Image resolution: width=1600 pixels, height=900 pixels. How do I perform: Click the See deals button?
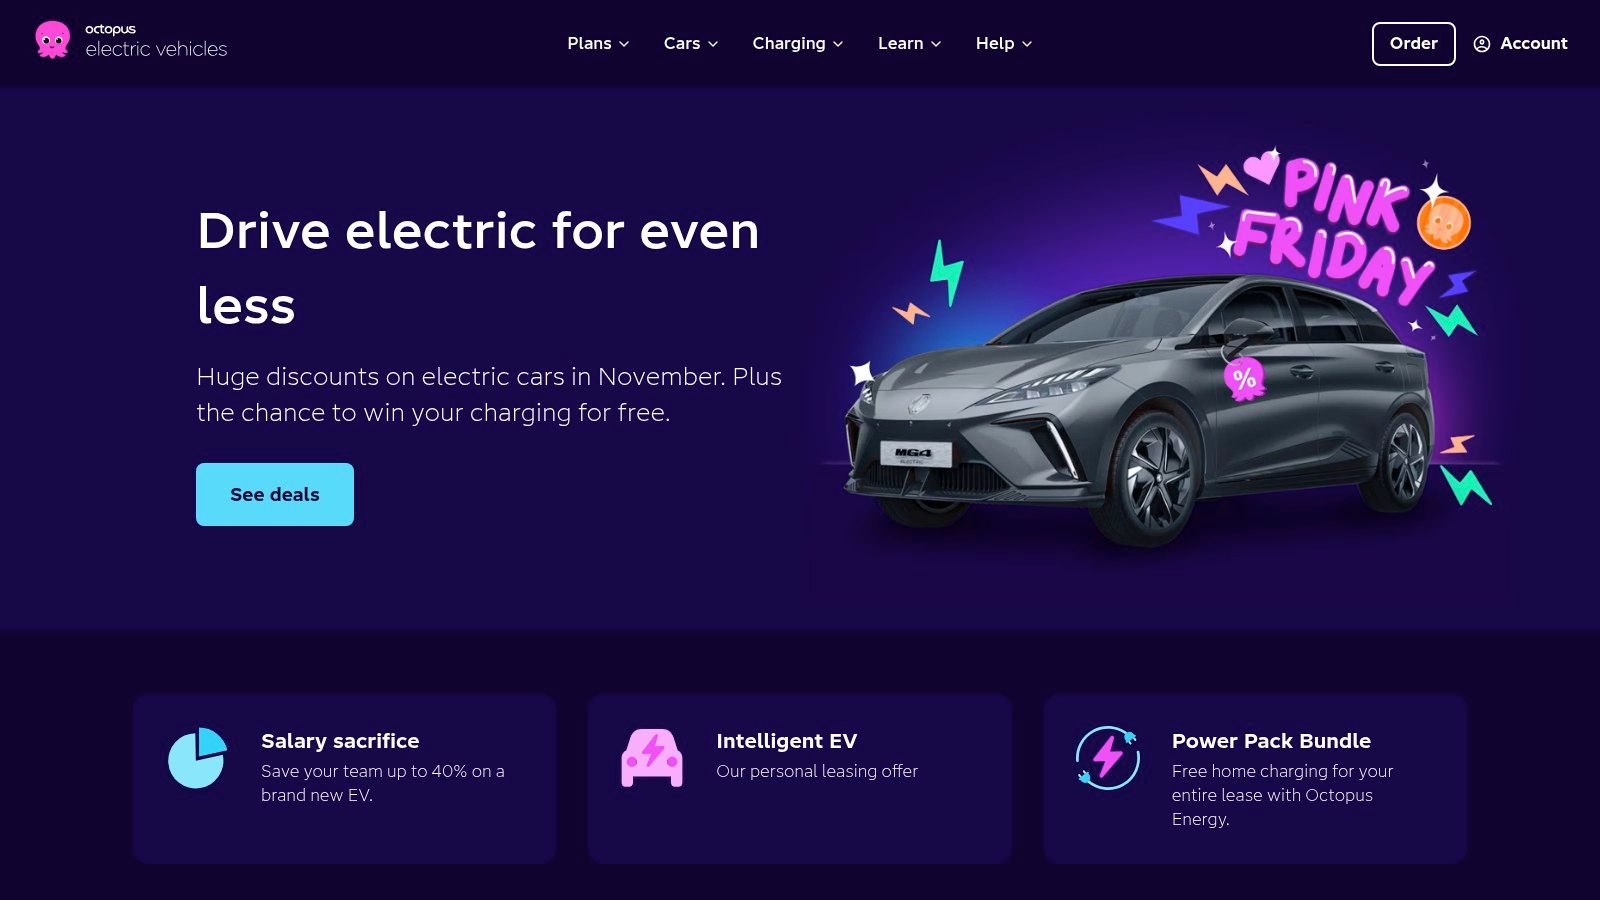click(275, 494)
